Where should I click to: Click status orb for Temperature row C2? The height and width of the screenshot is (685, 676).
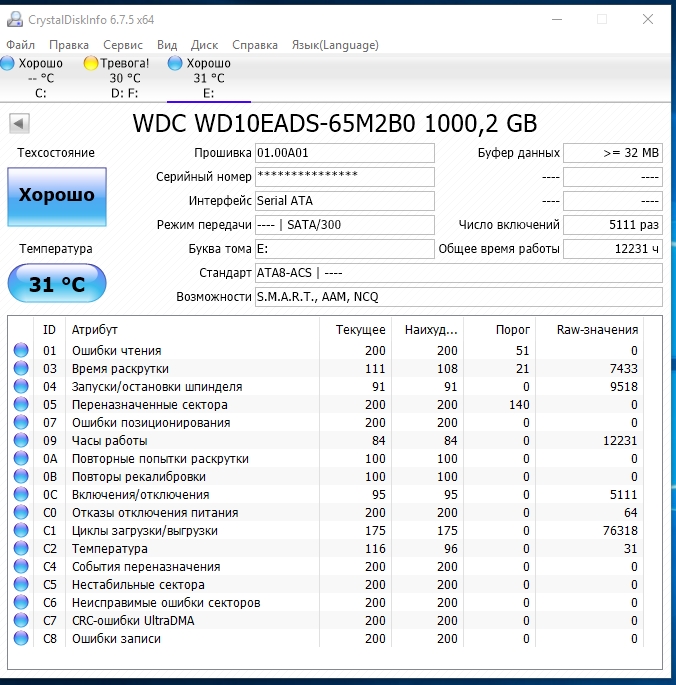point(21,549)
